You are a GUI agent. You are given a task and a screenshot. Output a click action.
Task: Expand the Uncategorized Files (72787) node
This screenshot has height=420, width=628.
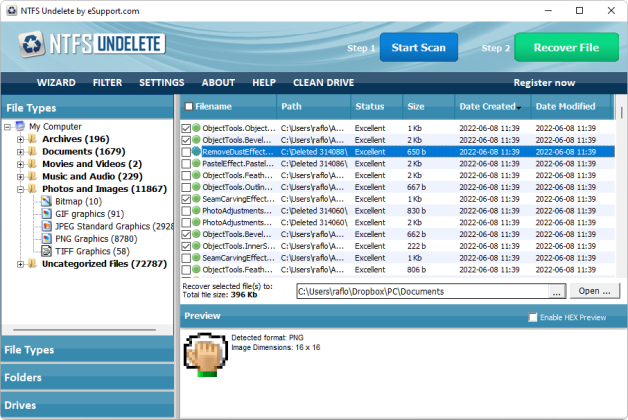pos(20,264)
